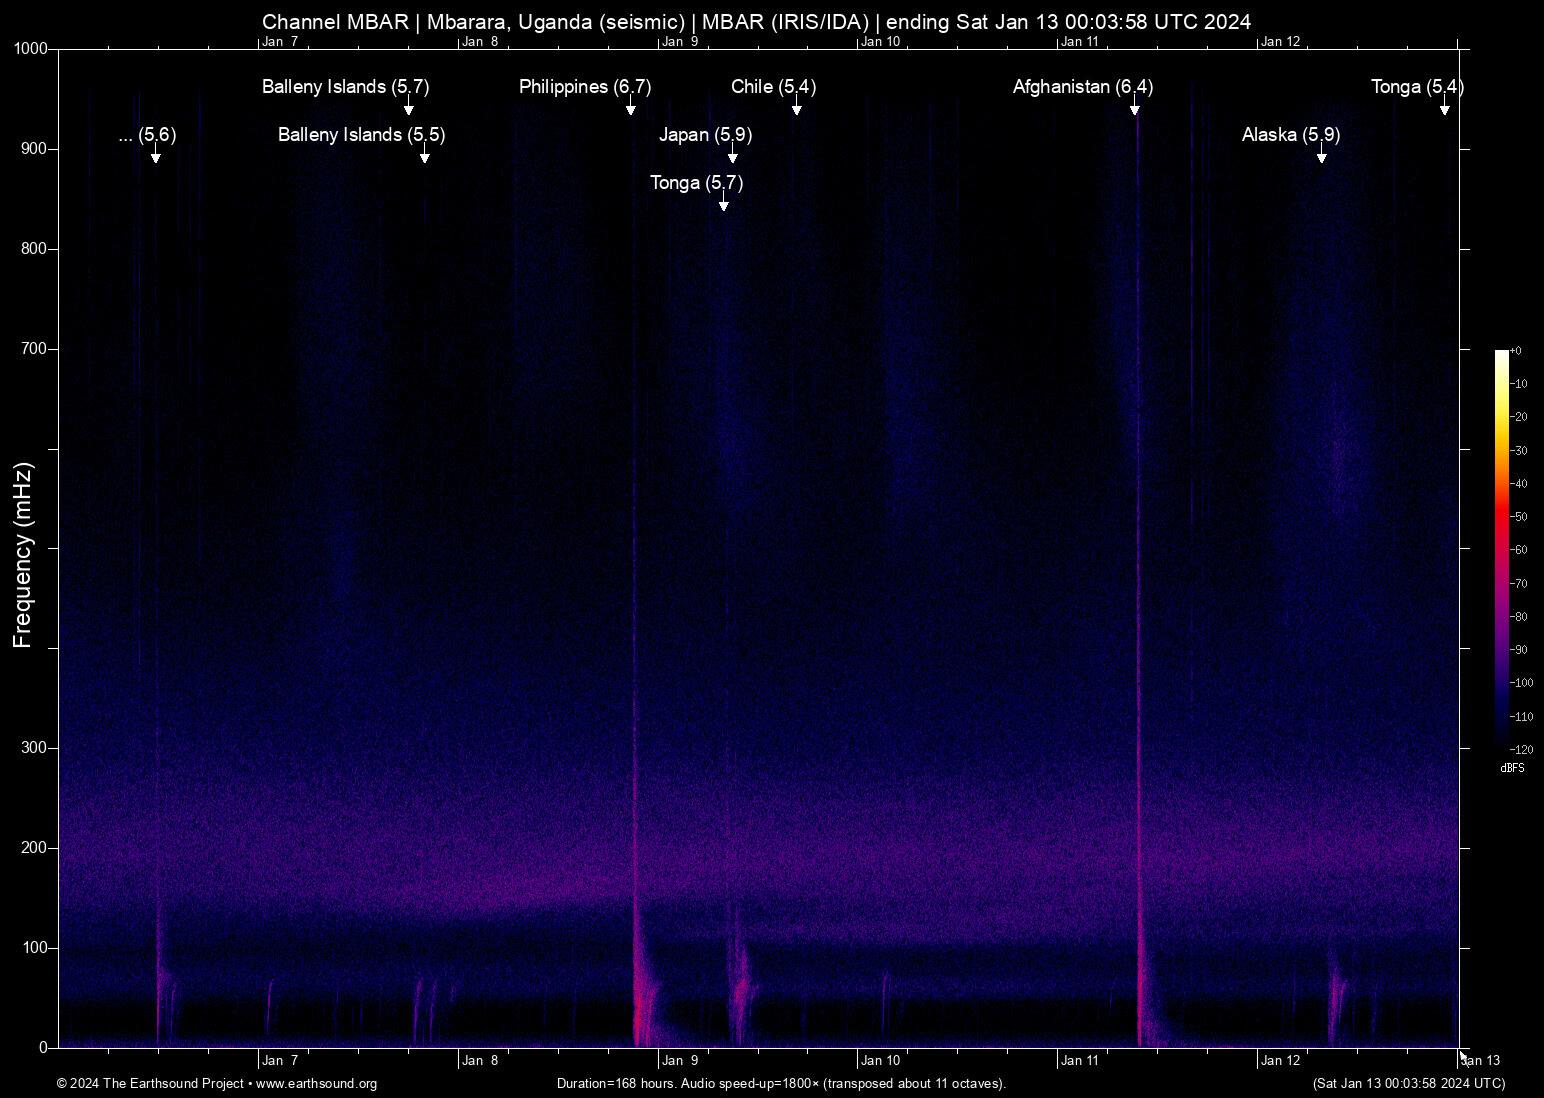This screenshot has height=1098, width=1544.
Task: Click the Tonga (5.7) arrow marker
Action: [724, 205]
